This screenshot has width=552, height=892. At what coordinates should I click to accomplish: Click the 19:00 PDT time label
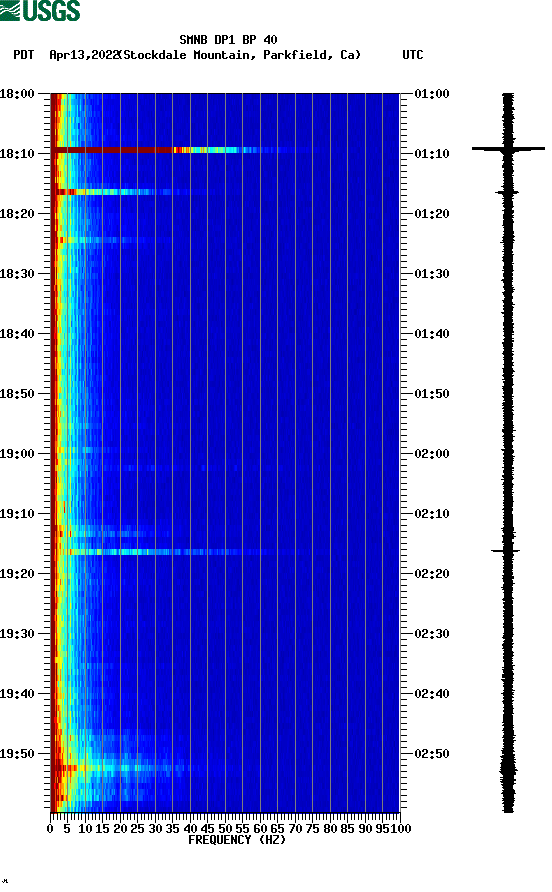coord(17,454)
